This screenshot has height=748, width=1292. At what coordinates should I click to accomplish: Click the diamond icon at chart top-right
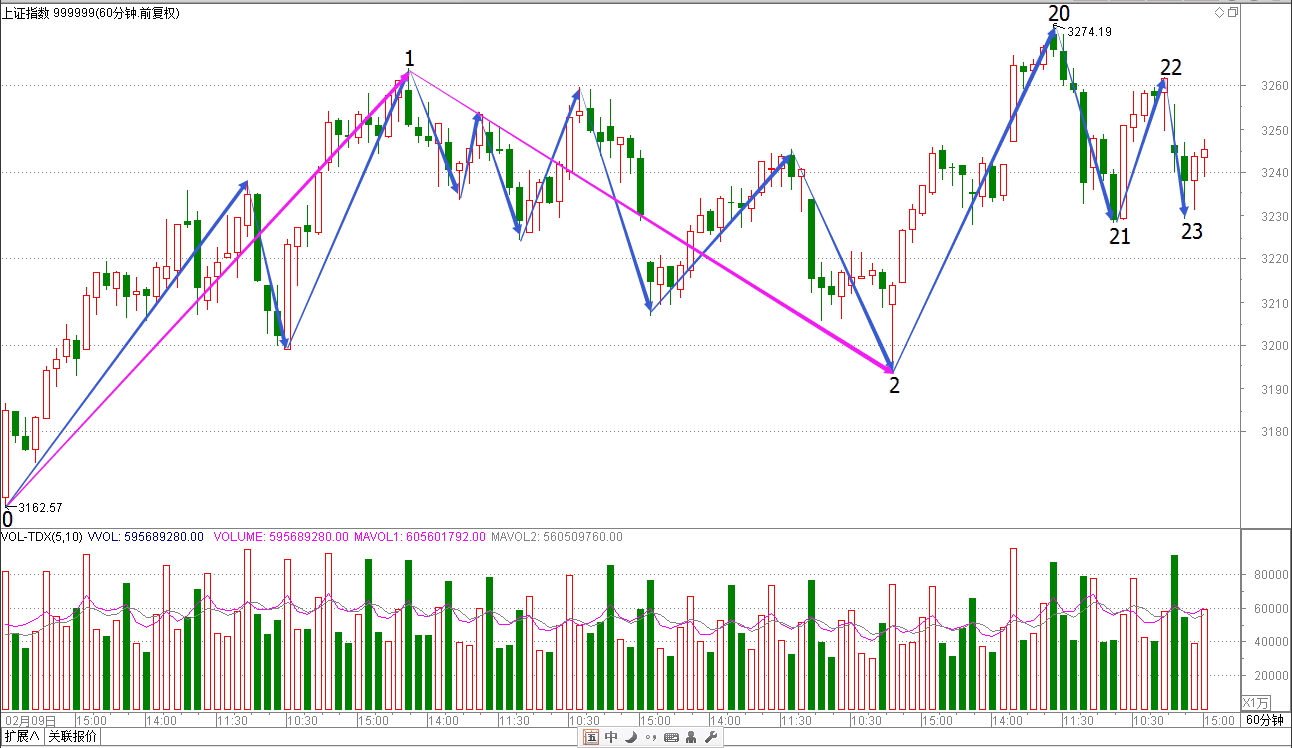tap(1219, 12)
